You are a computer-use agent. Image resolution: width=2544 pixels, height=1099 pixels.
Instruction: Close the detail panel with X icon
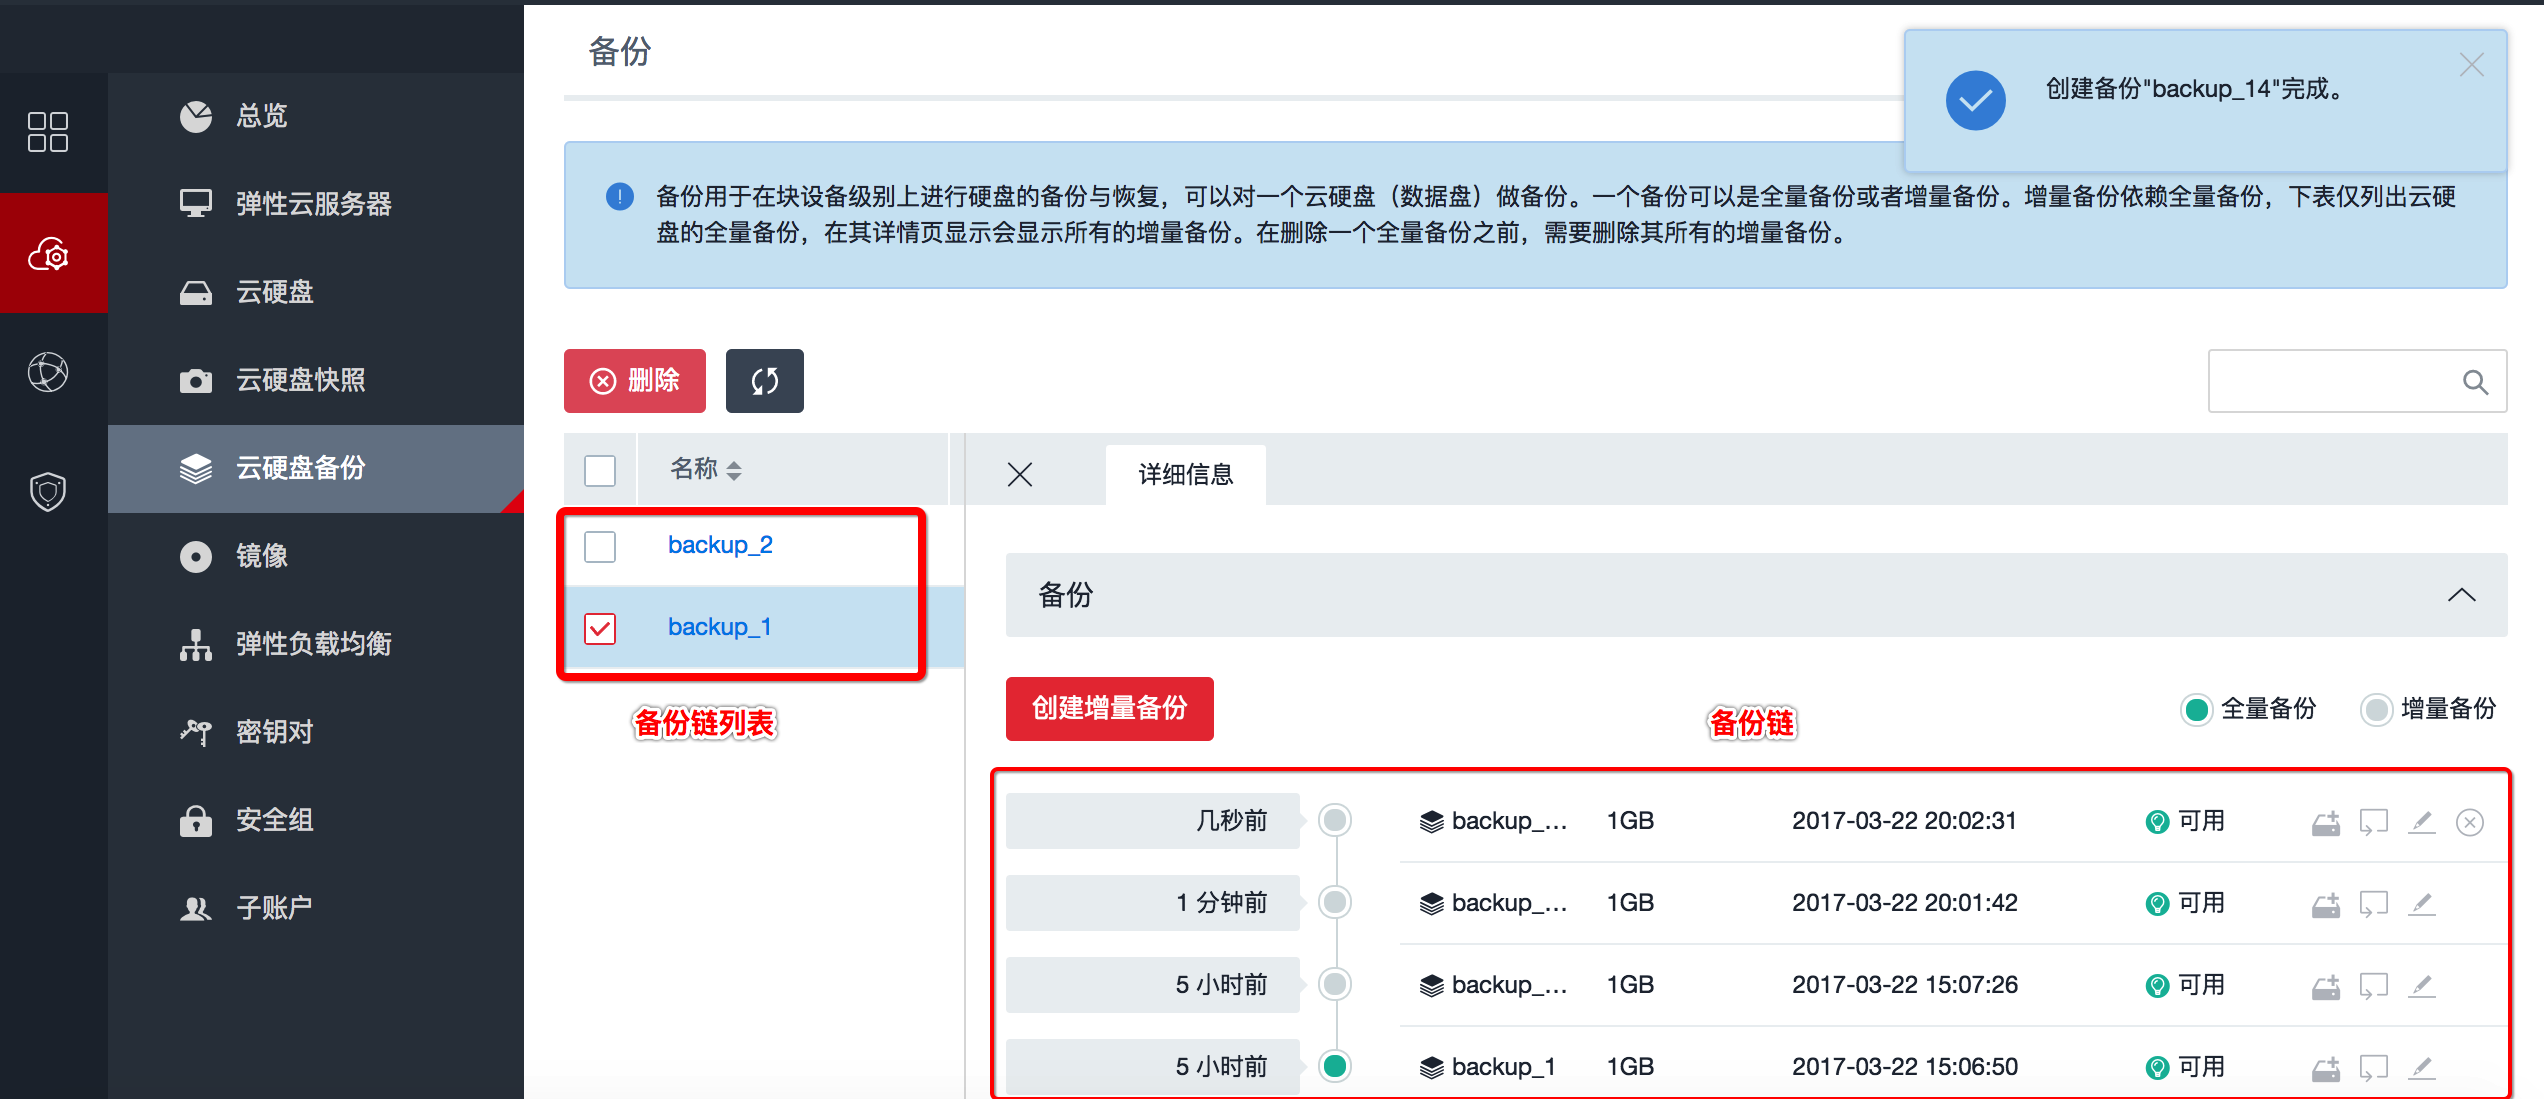[1019, 474]
